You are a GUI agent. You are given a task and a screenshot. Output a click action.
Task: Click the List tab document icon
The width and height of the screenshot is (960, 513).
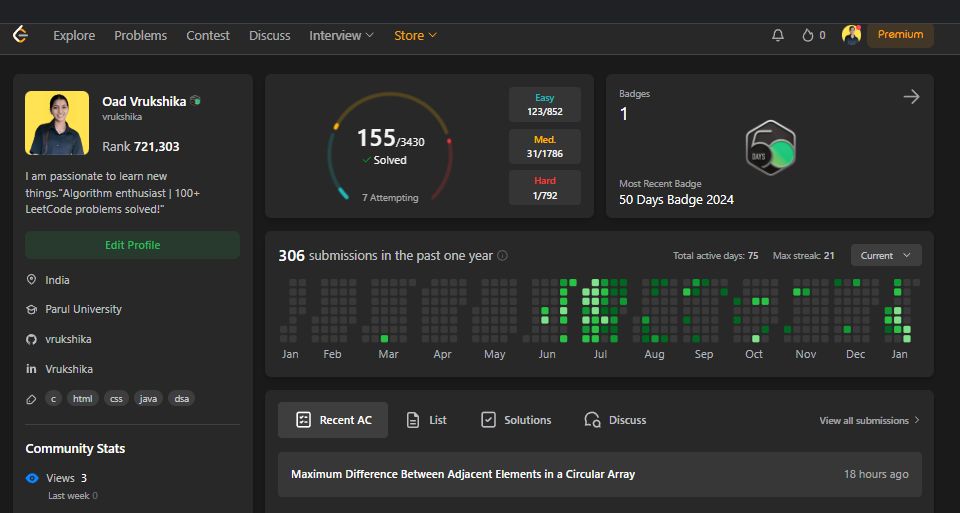tap(413, 420)
